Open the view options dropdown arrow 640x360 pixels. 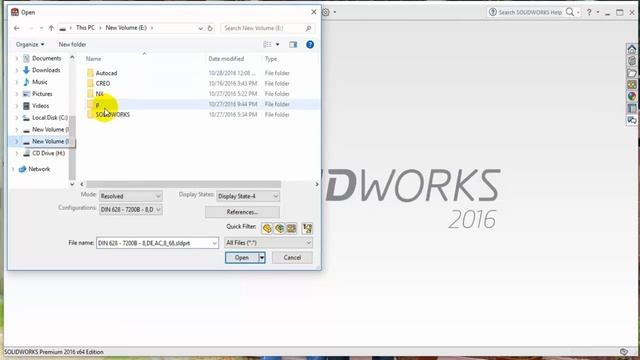278,44
